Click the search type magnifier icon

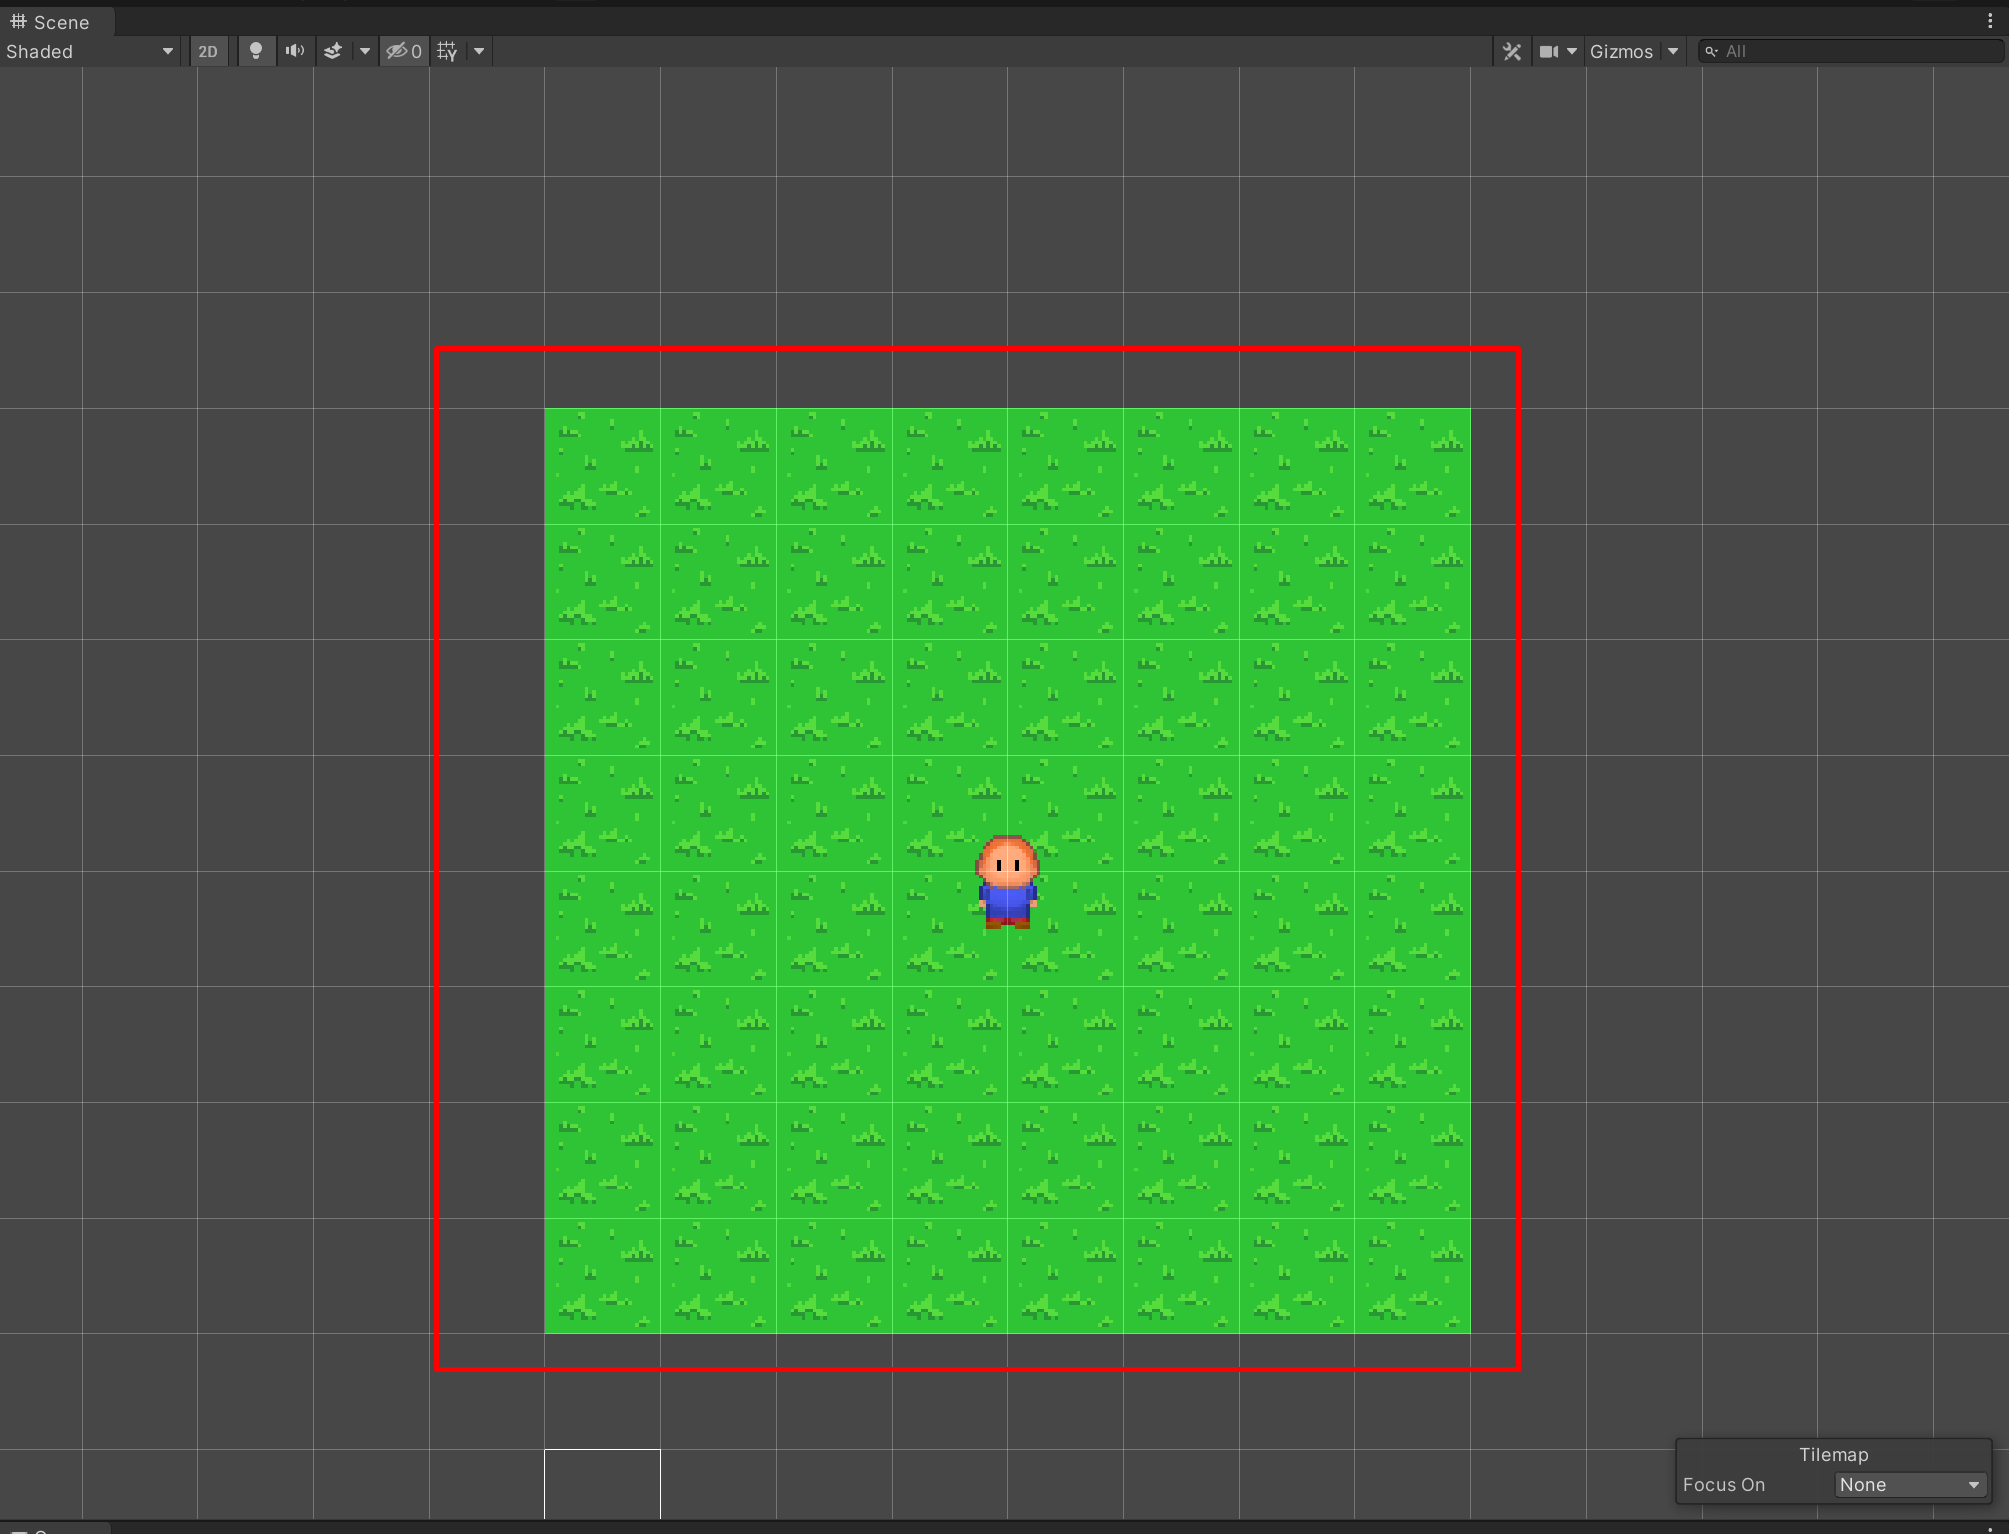point(1712,51)
